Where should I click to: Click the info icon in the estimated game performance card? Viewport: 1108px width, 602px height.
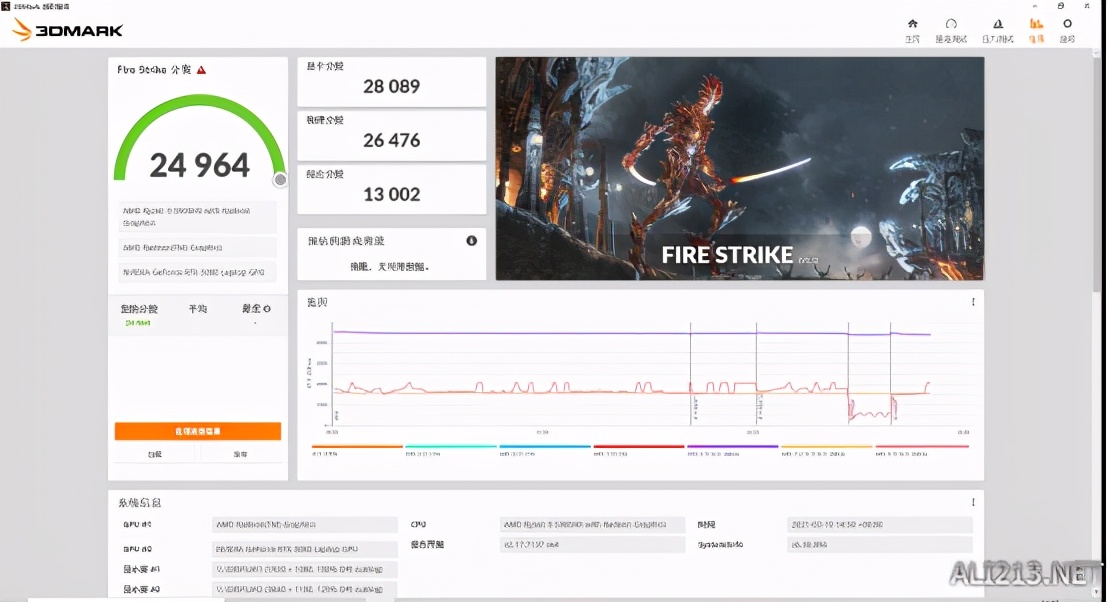click(471, 241)
